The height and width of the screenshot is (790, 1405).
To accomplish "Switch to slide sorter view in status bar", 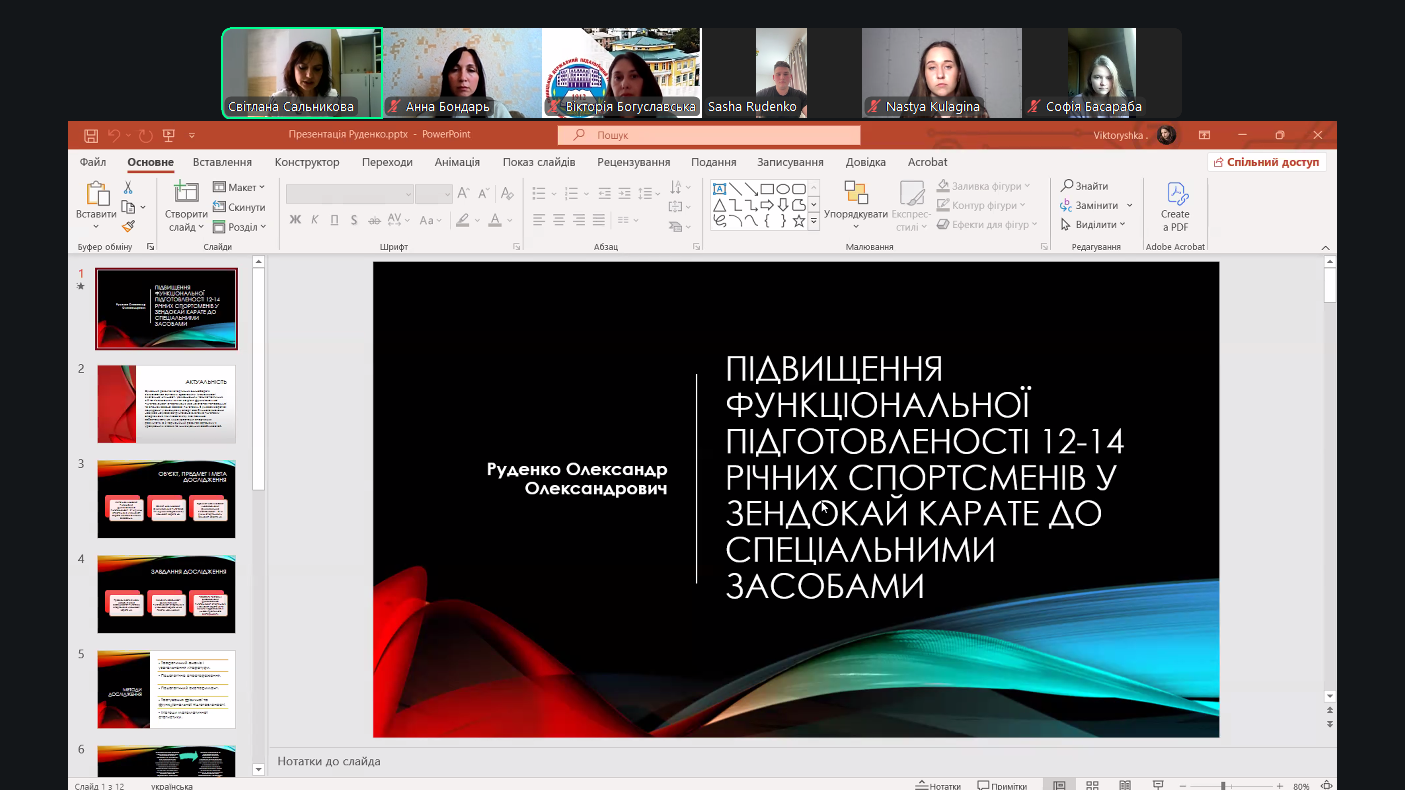I will [1092, 785].
